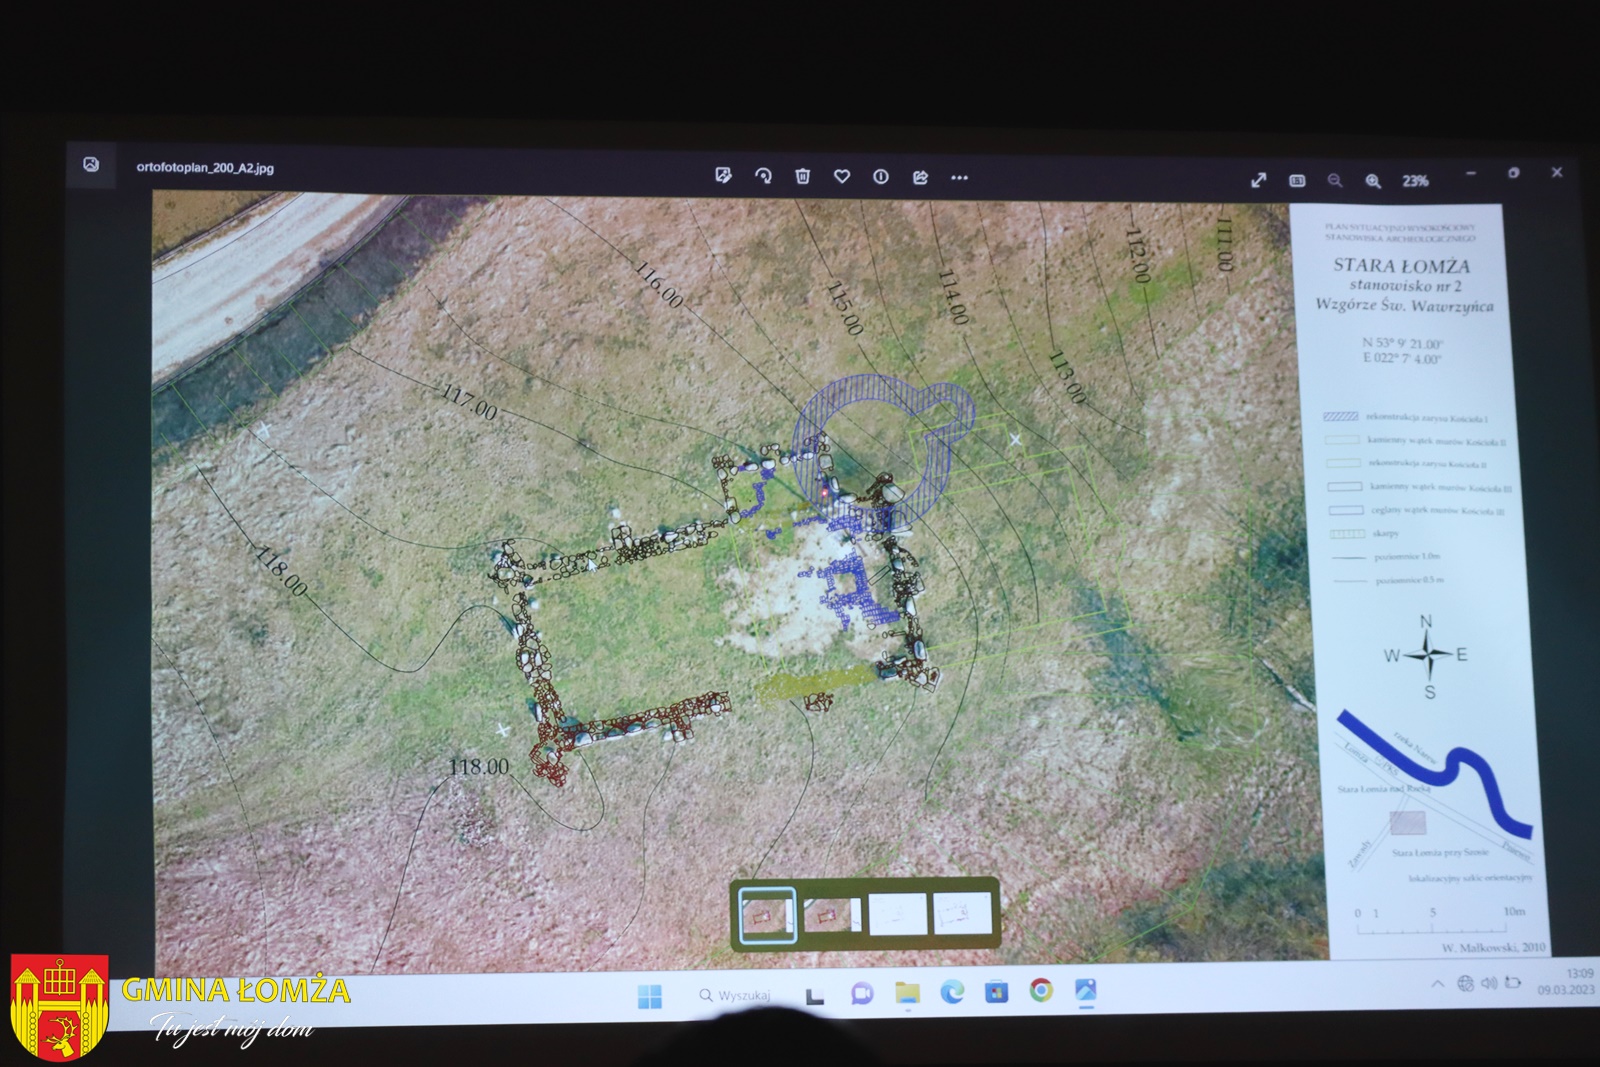
Task: Open the Share icon in toolbar
Action: (920, 177)
